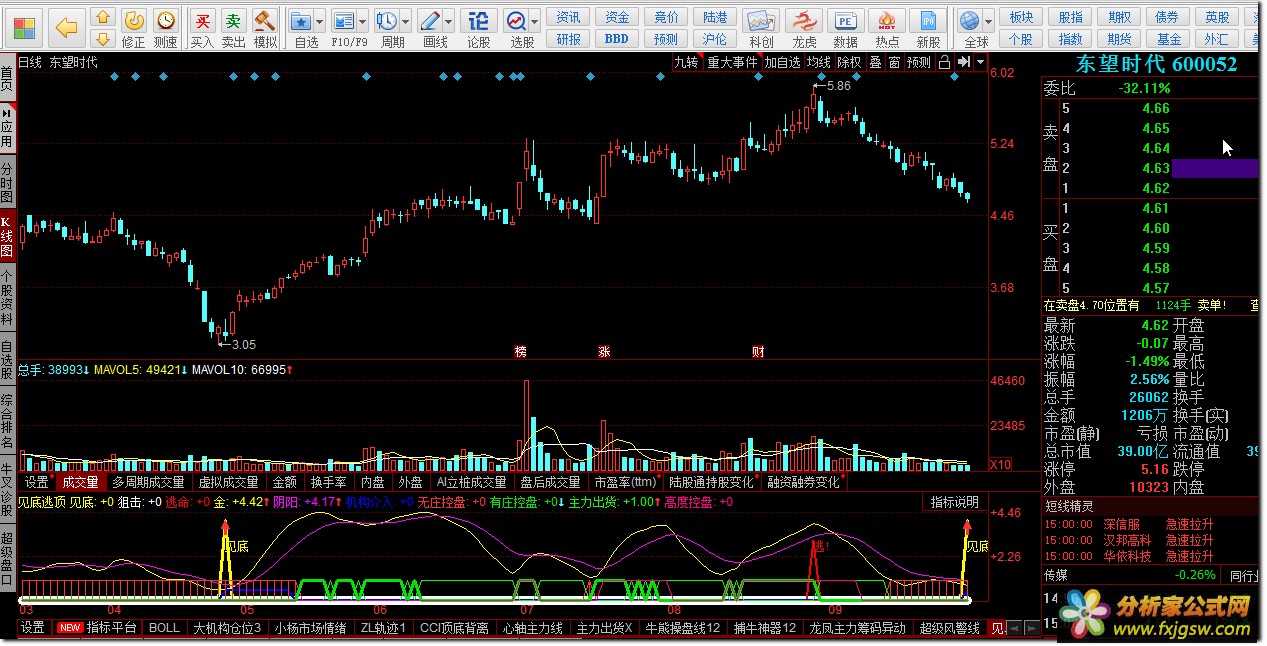
Task: Click the 买入 buy icon
Action: pyautogui.click(x=202, y=20)
